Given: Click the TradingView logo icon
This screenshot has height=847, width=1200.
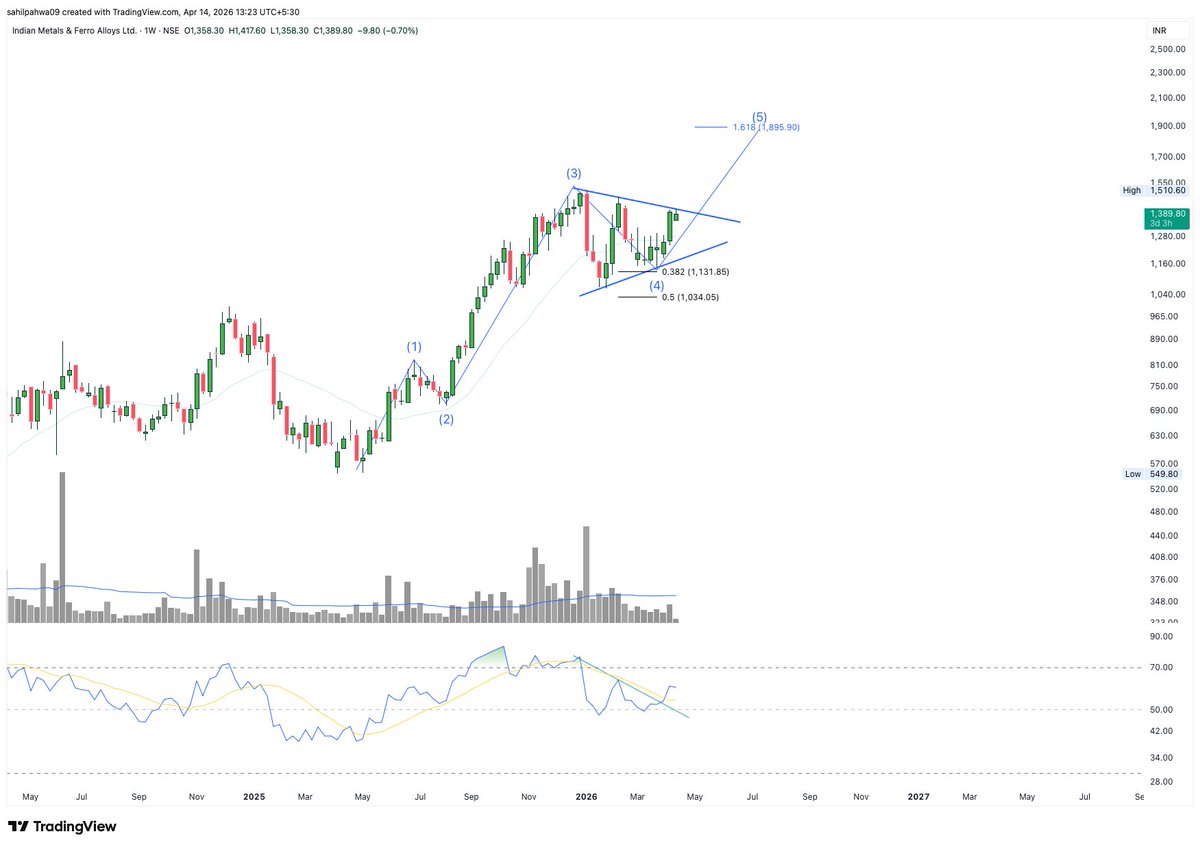Looking at the screenshot, I should pyautogui.click(x=16, y=826).
